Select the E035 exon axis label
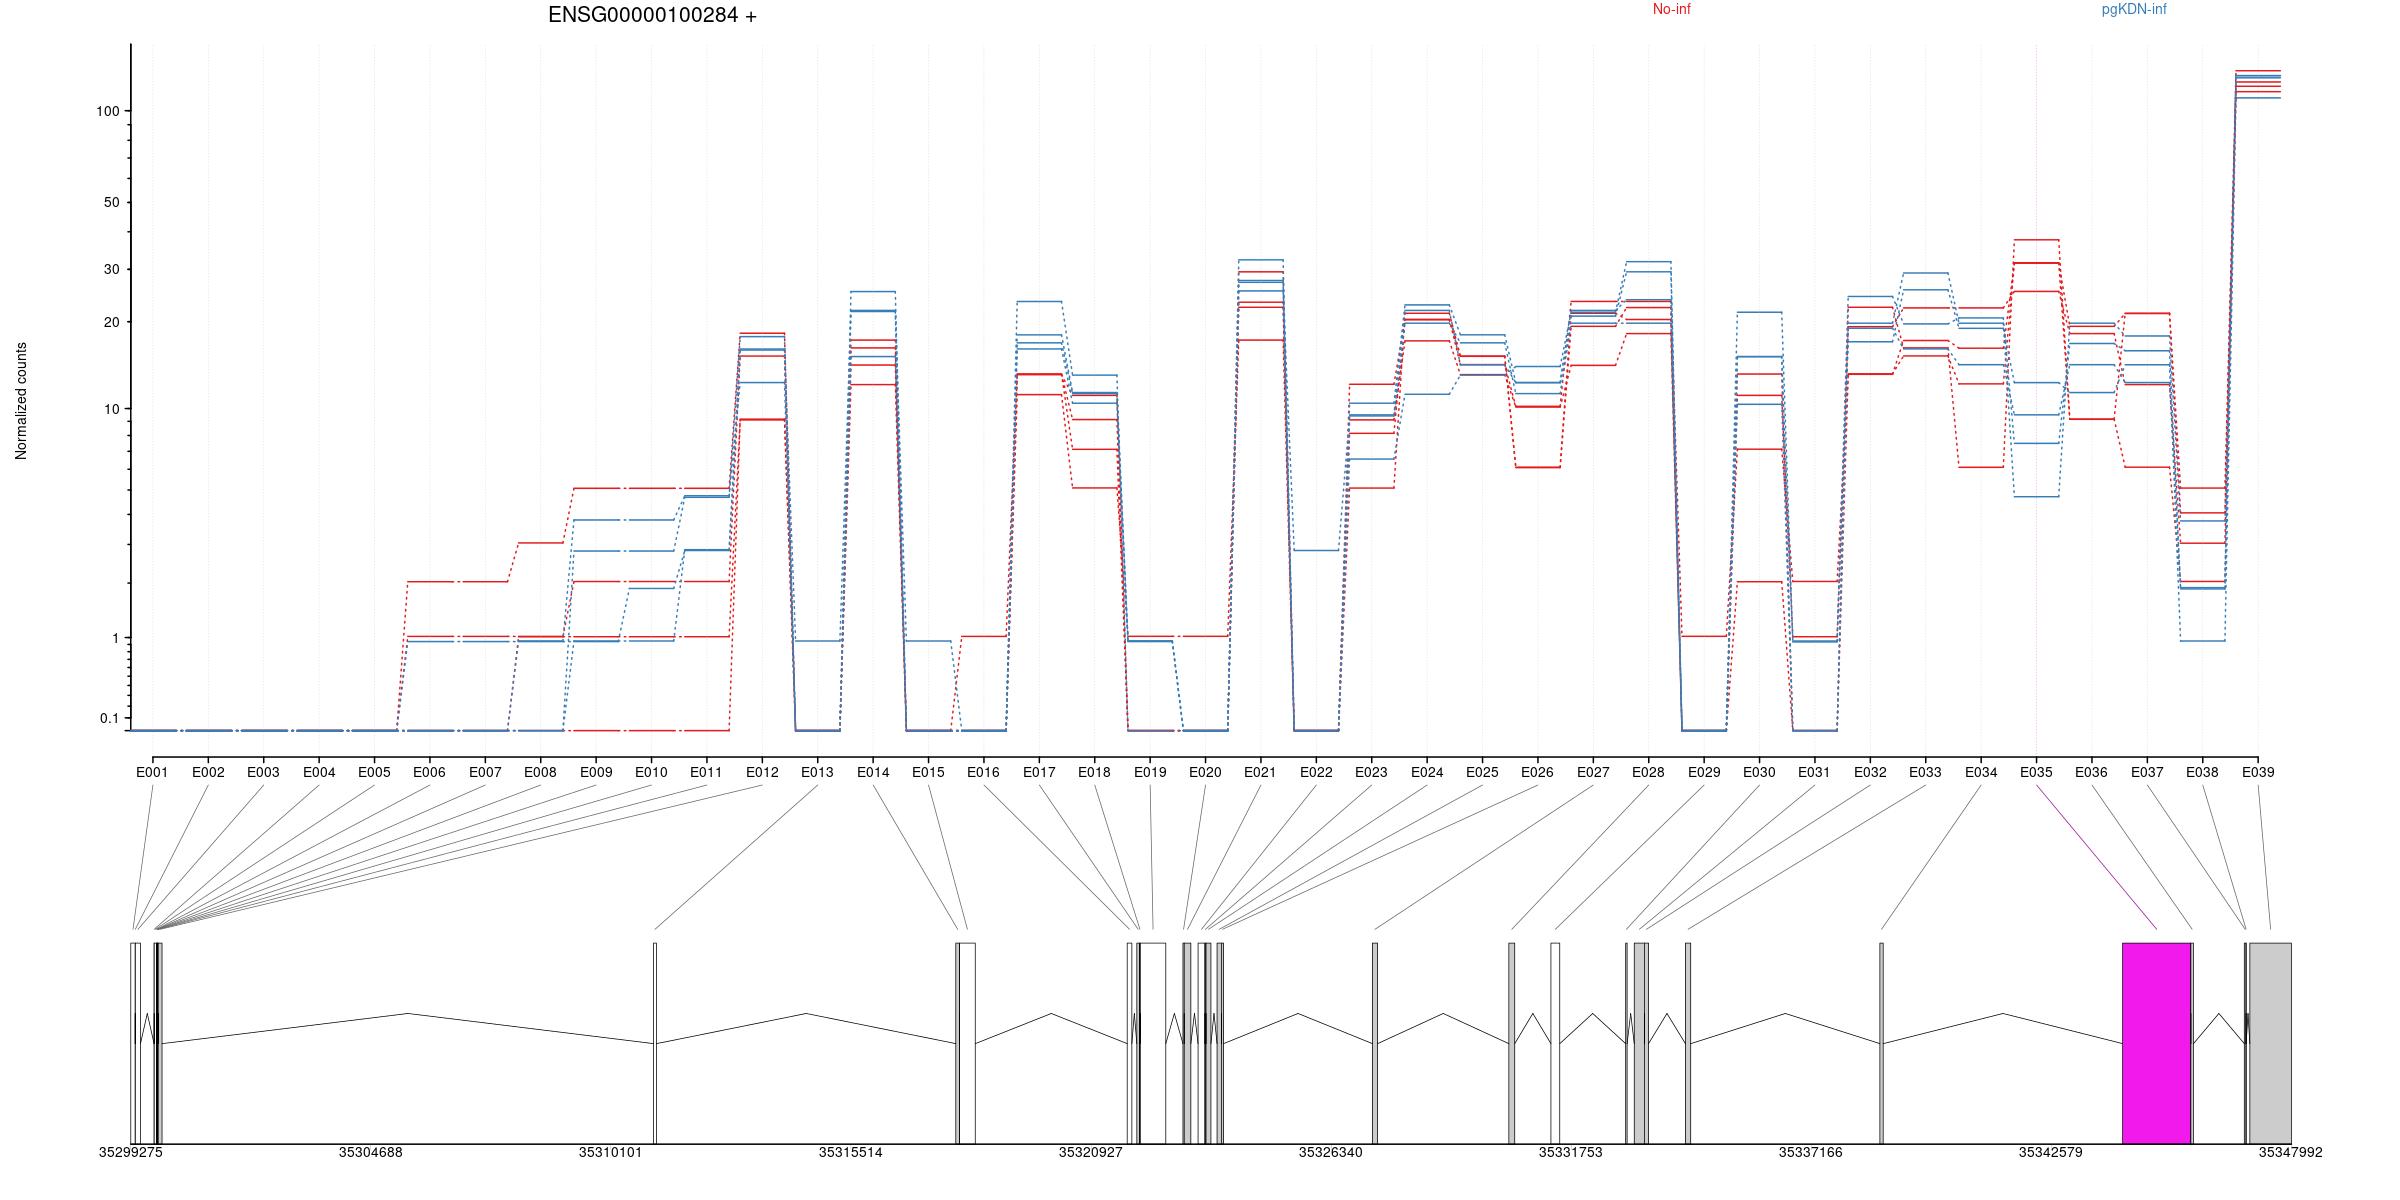 (x=2035, y=772)
